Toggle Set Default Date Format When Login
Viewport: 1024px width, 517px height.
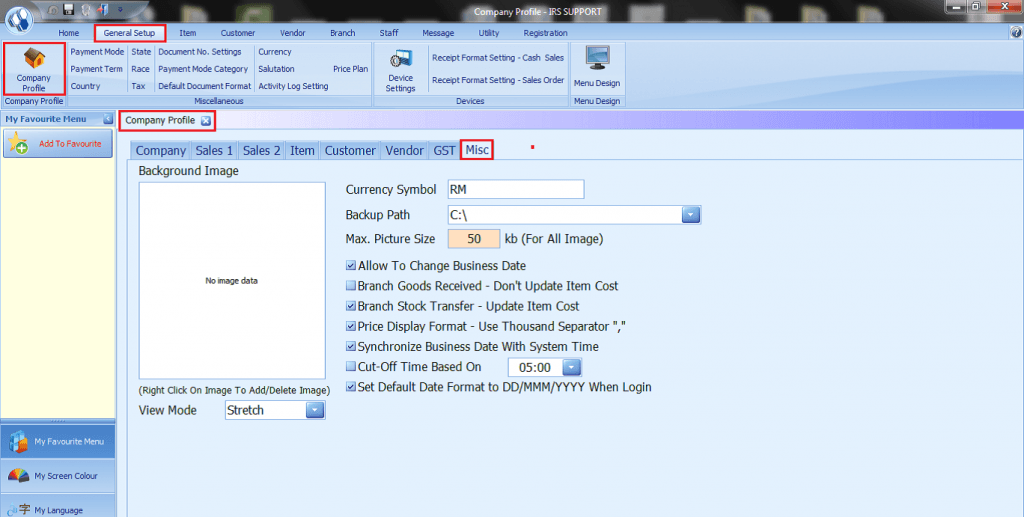(351, 387)
